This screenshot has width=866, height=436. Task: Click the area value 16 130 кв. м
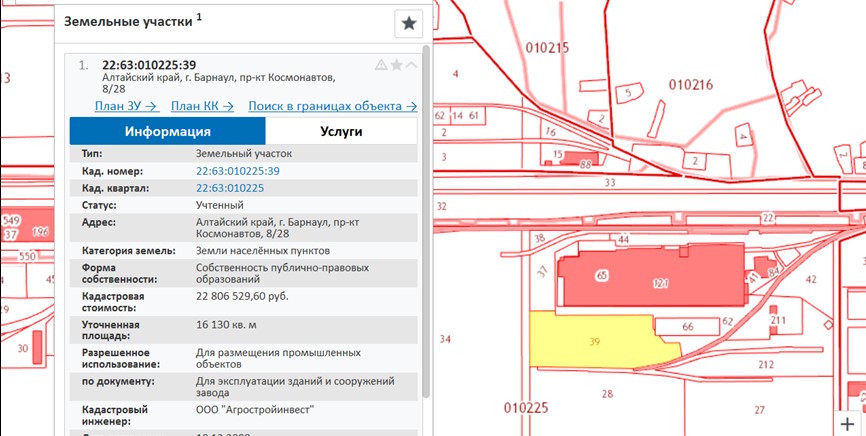pos(226,325)
